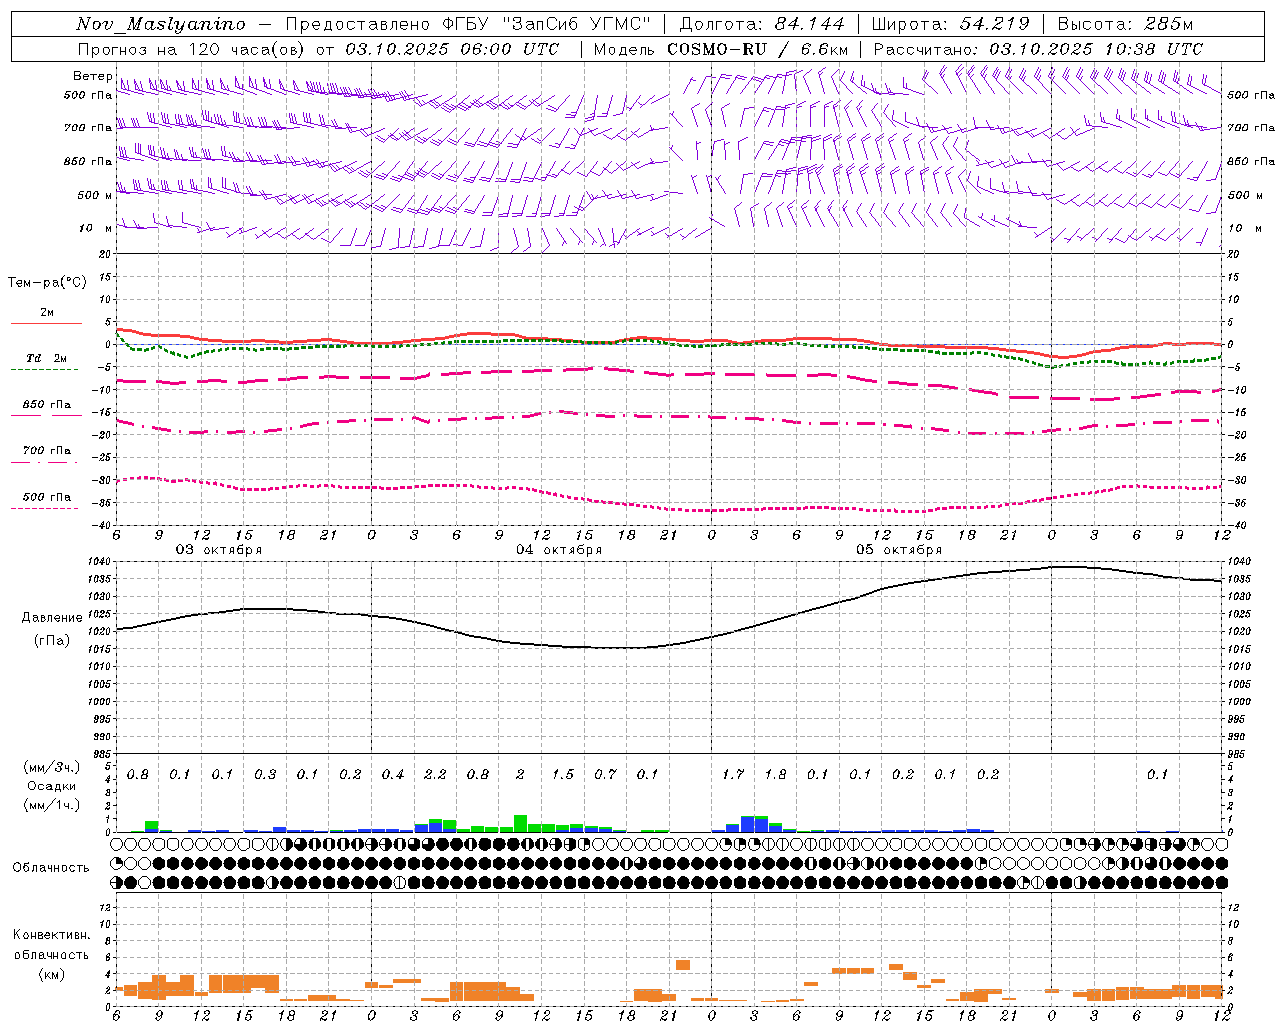This screenshot has height=1024, width=1280.
Task: Click the Рассчитано: 03.10.2025 10:38 UTC timestamp
Action: coord(1038,49)
